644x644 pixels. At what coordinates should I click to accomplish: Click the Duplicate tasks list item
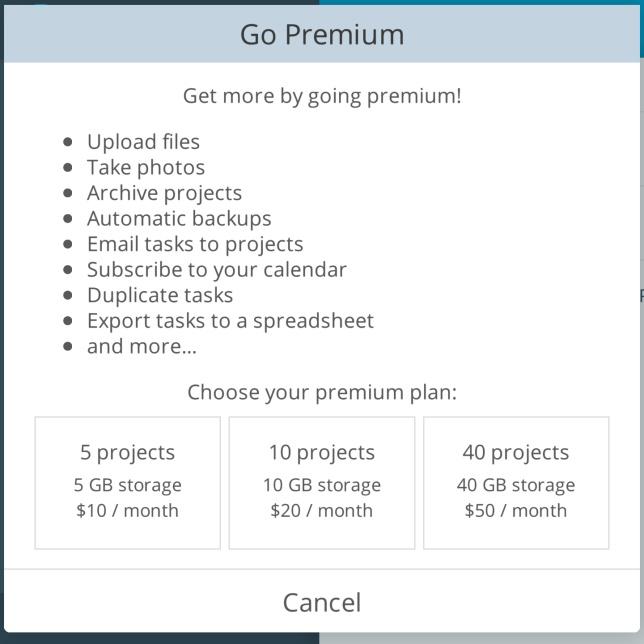pyautogui.click(x=160, y=295)
